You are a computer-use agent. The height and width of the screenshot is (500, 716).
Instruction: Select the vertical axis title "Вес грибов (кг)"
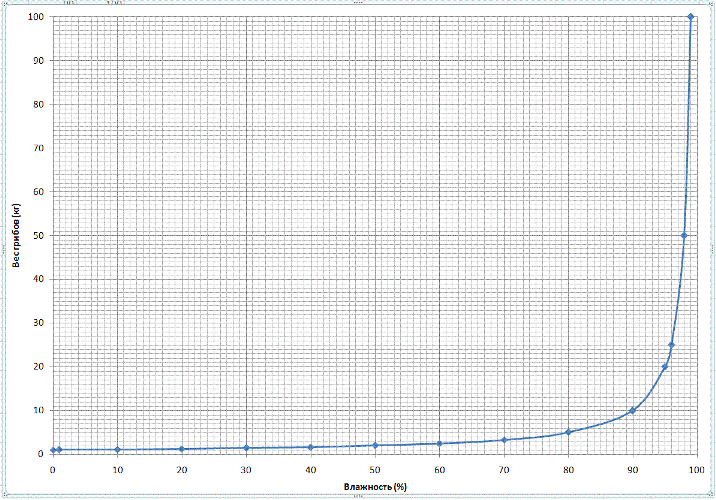tap(16, 235)
